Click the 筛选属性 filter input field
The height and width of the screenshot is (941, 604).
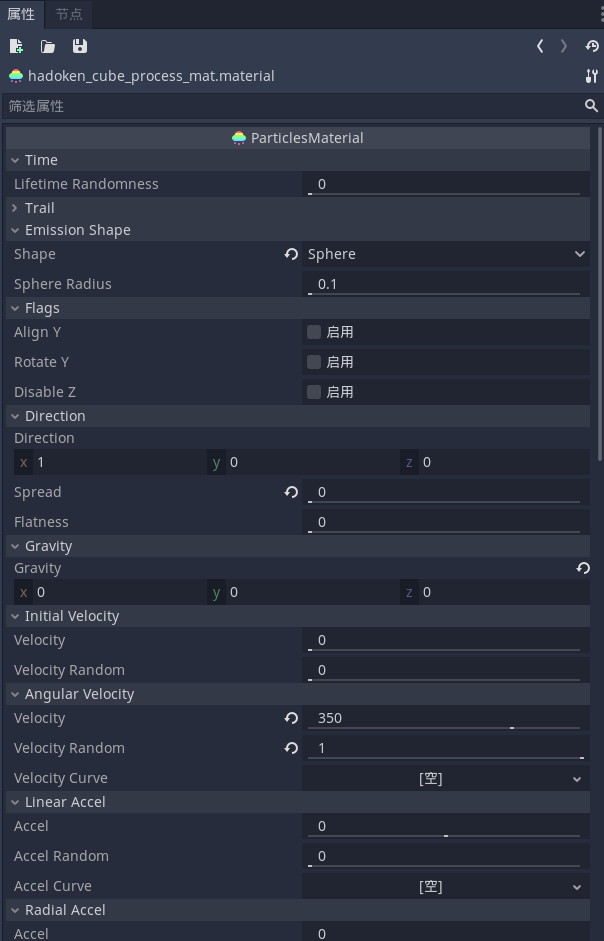click(x=290, y=106)
